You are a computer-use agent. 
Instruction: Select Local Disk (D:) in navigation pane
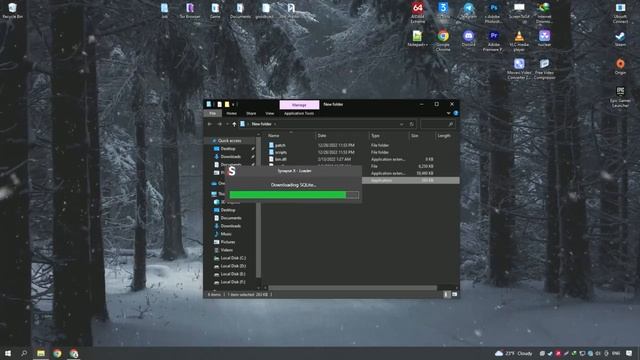(233, 266)
